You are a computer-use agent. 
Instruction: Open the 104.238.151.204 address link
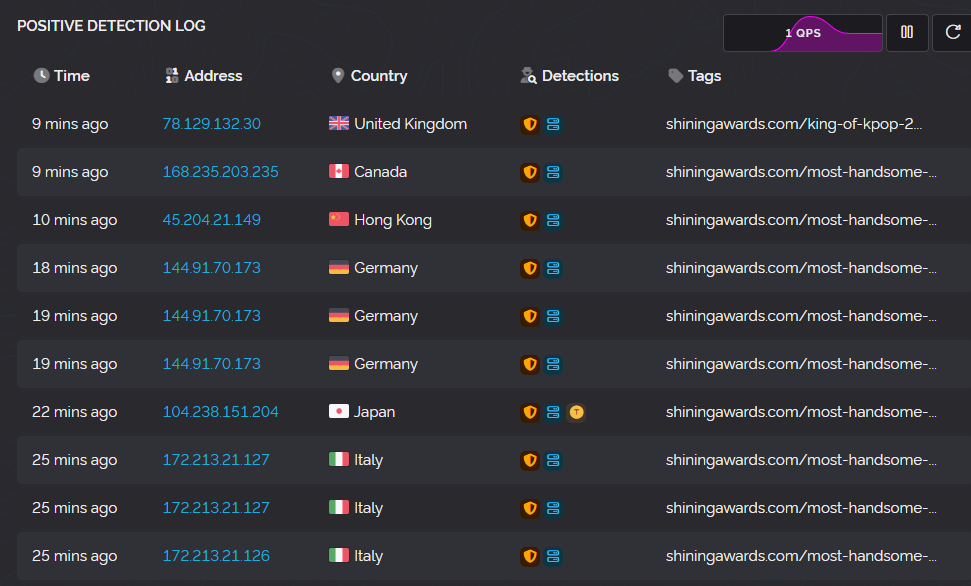click(220, 412)
